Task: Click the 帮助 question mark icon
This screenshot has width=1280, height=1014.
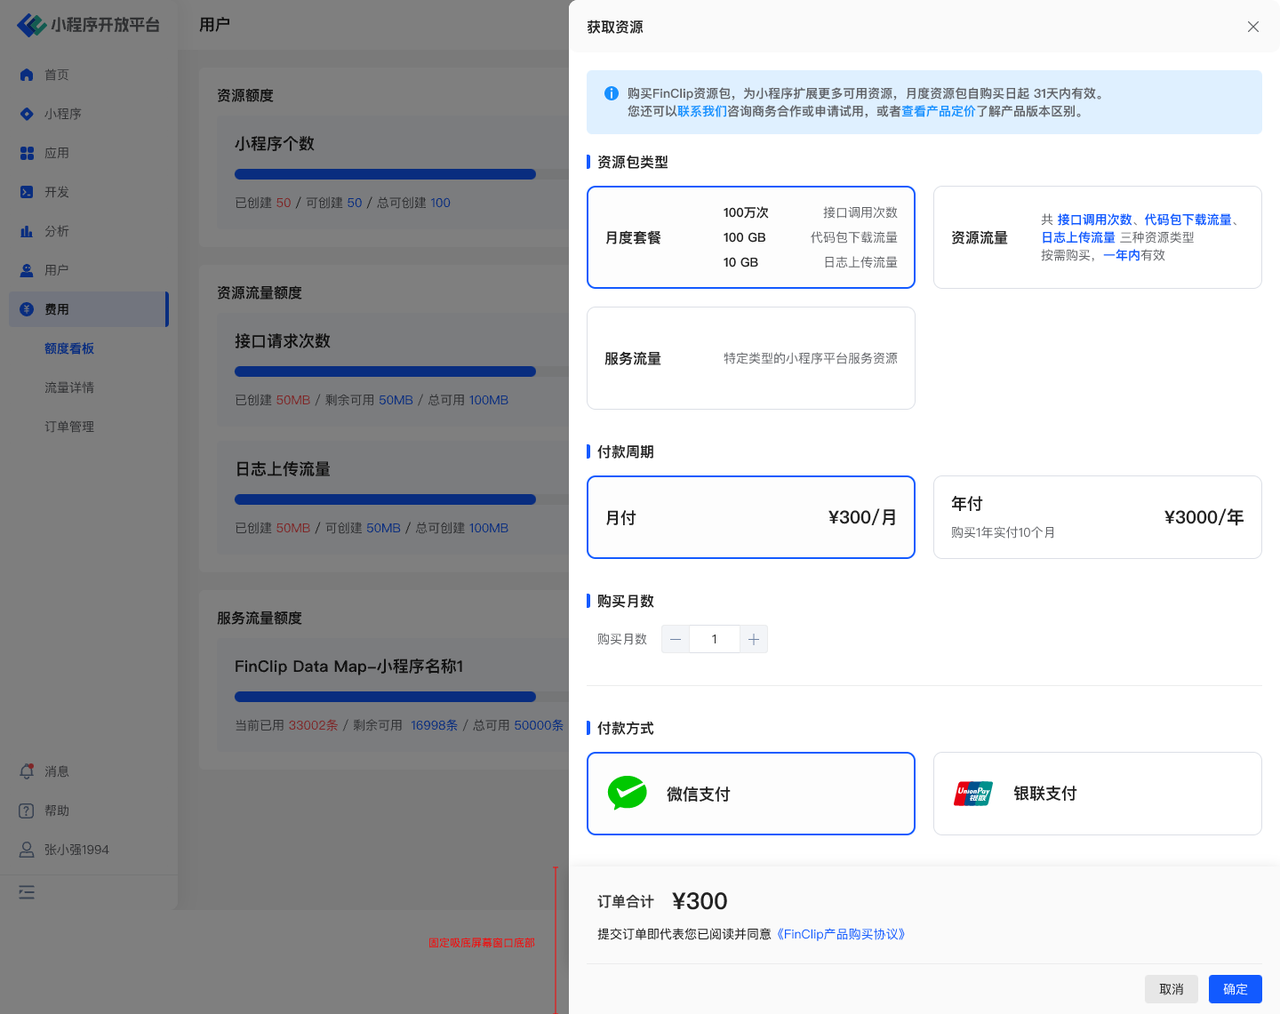Action: (x=27, y=811)
